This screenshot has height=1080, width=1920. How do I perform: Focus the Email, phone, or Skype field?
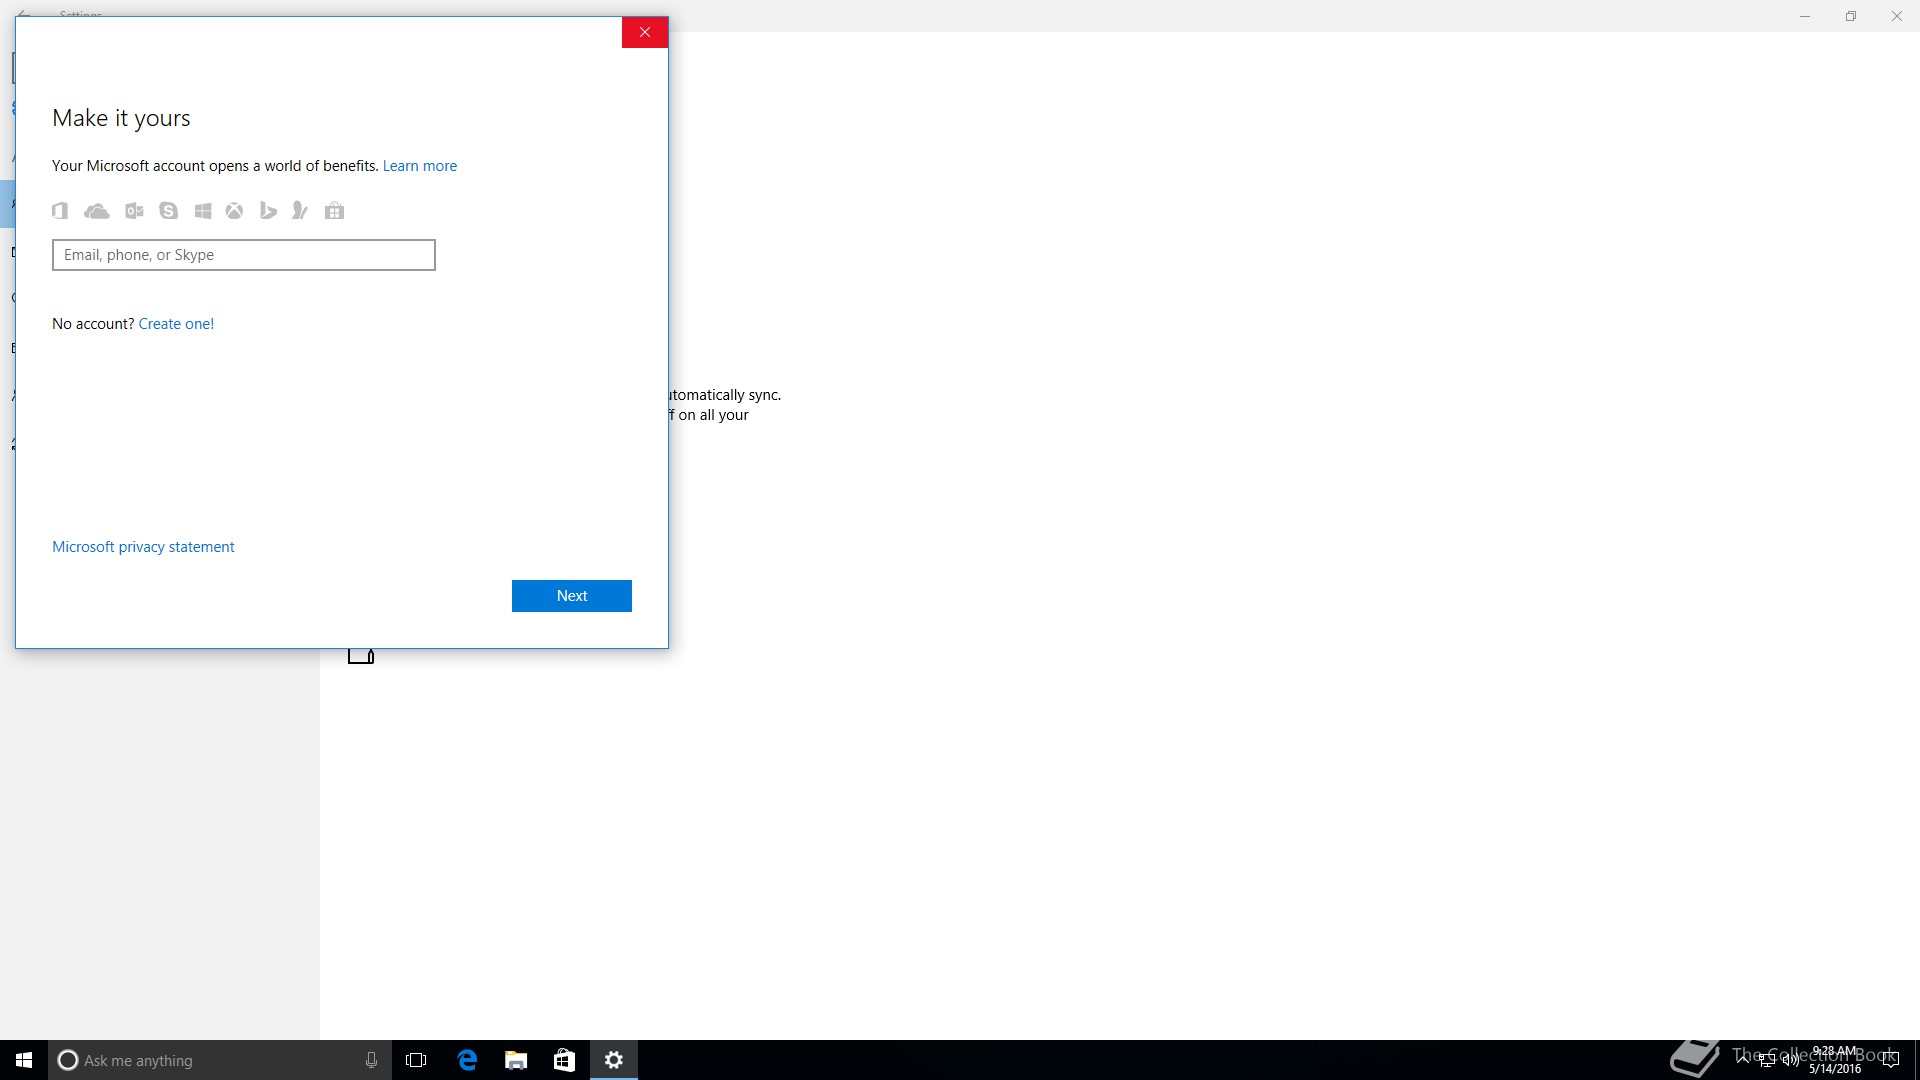(244, 255)
